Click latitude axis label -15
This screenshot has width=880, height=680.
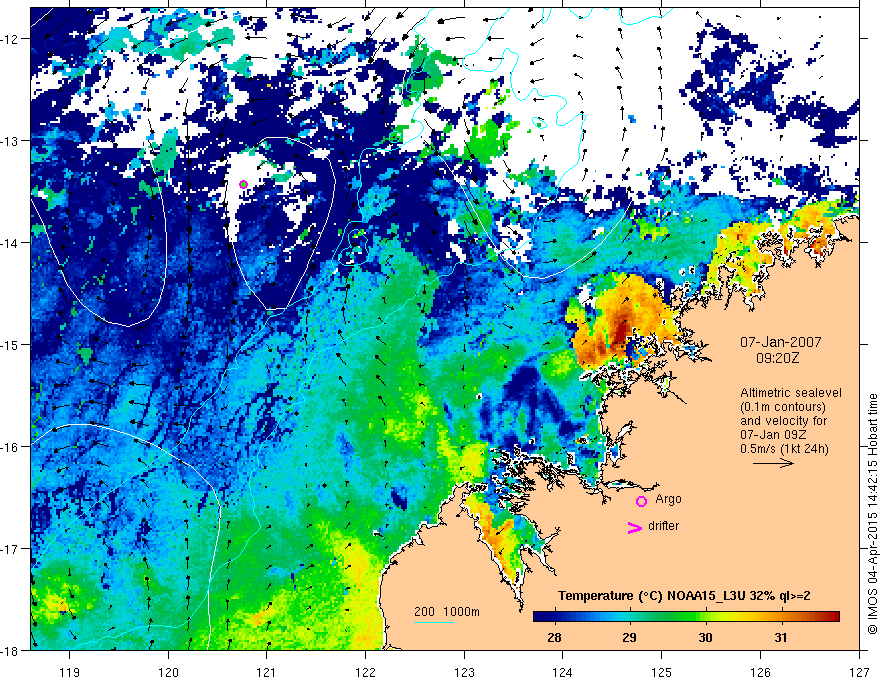click(11, 344)
